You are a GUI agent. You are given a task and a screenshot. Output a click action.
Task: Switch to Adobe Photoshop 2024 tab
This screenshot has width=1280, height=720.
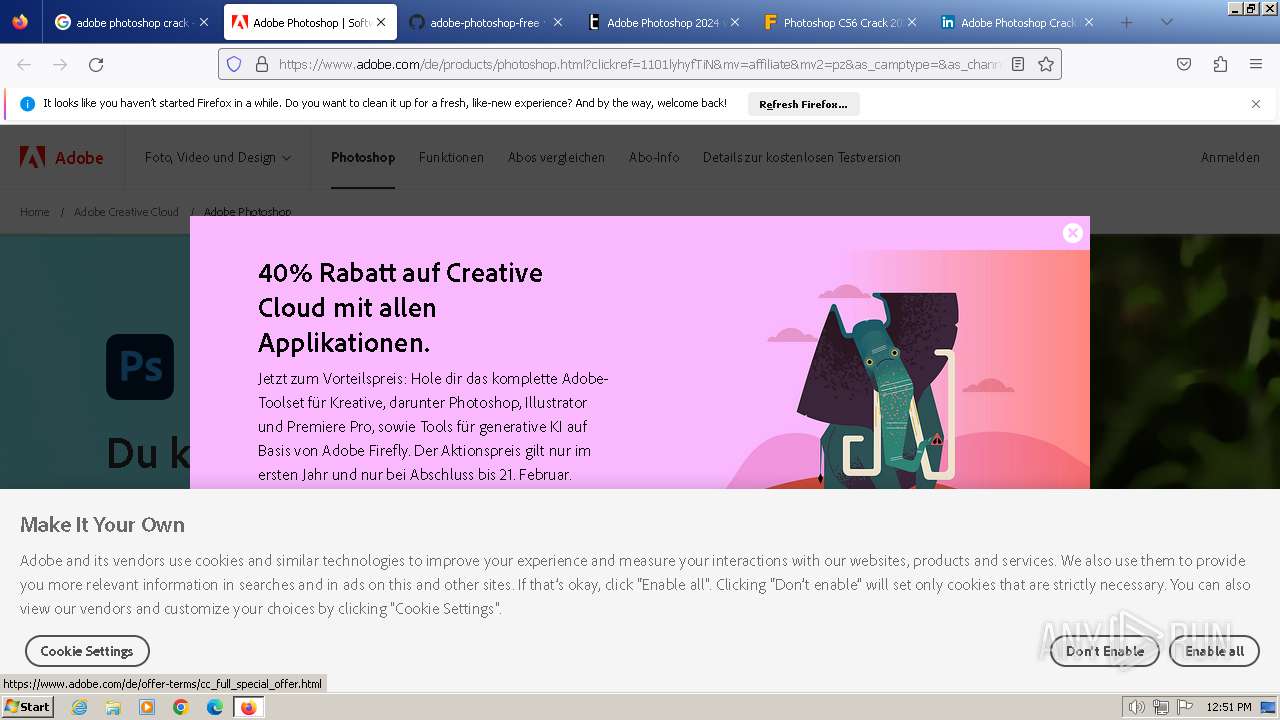coord(661,22)
